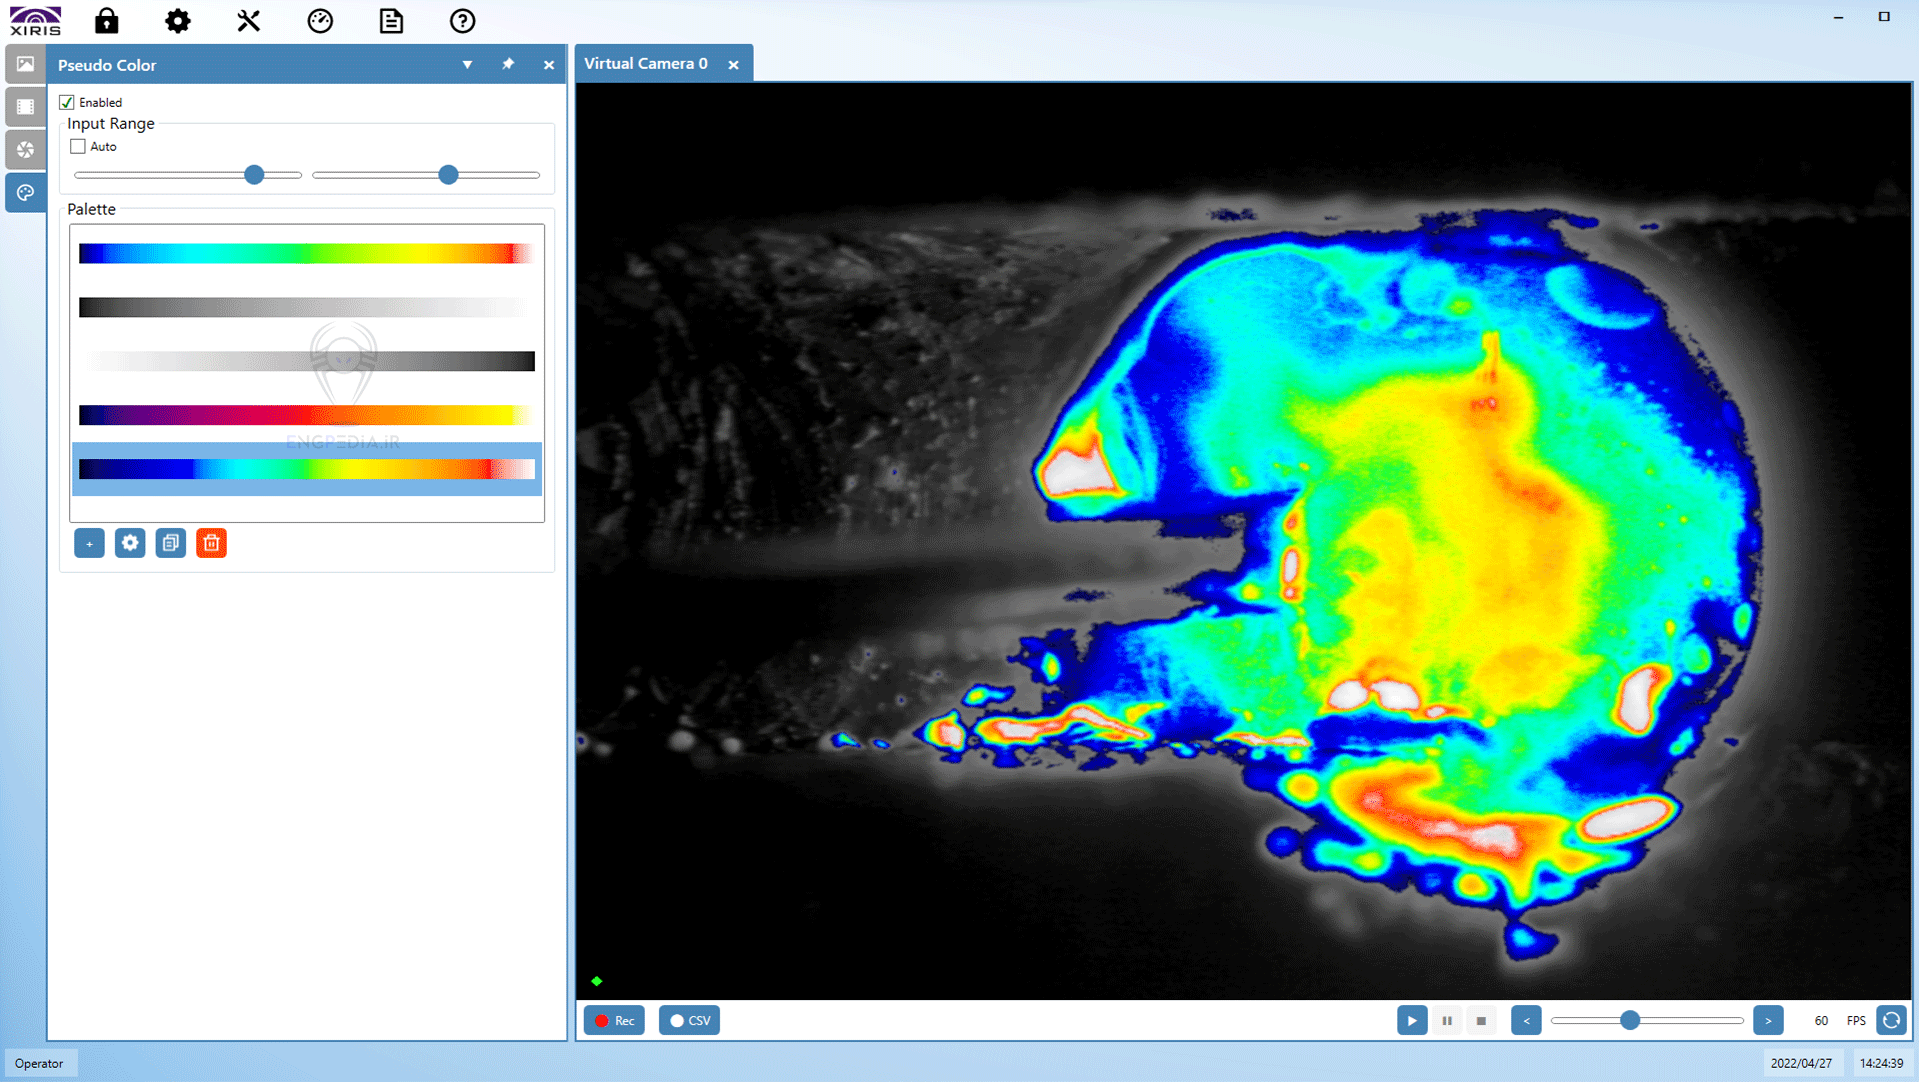Select the grayscale black-to-white palette

[x=306, y=307]
